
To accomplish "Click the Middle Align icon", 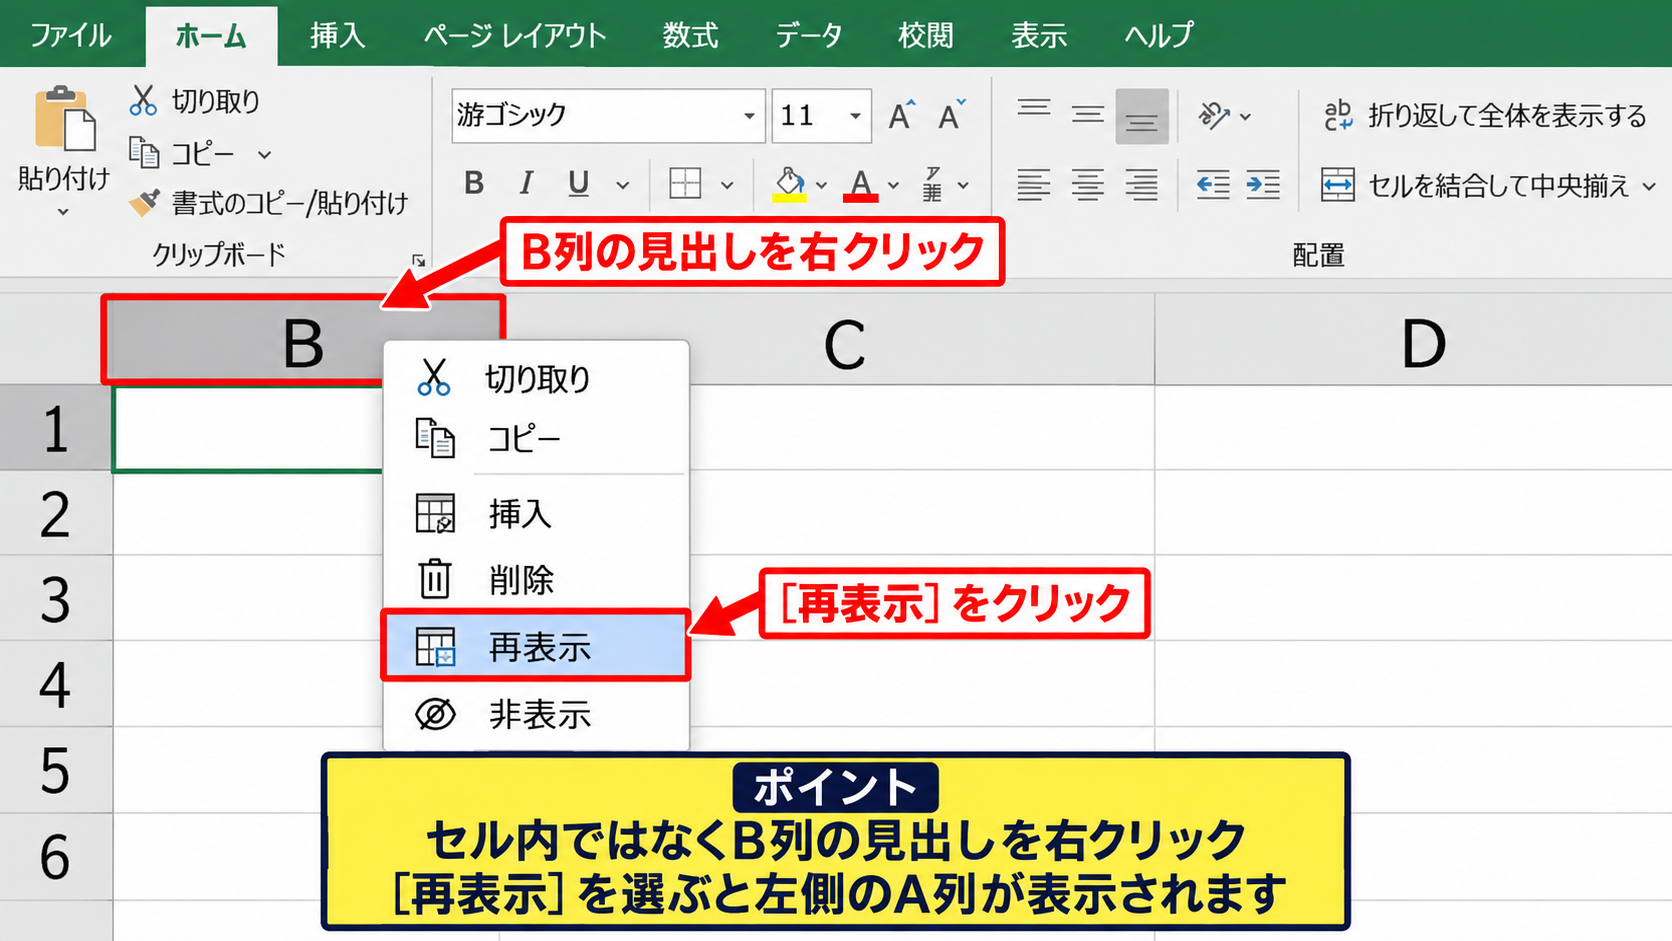I will click(1088, 115).
